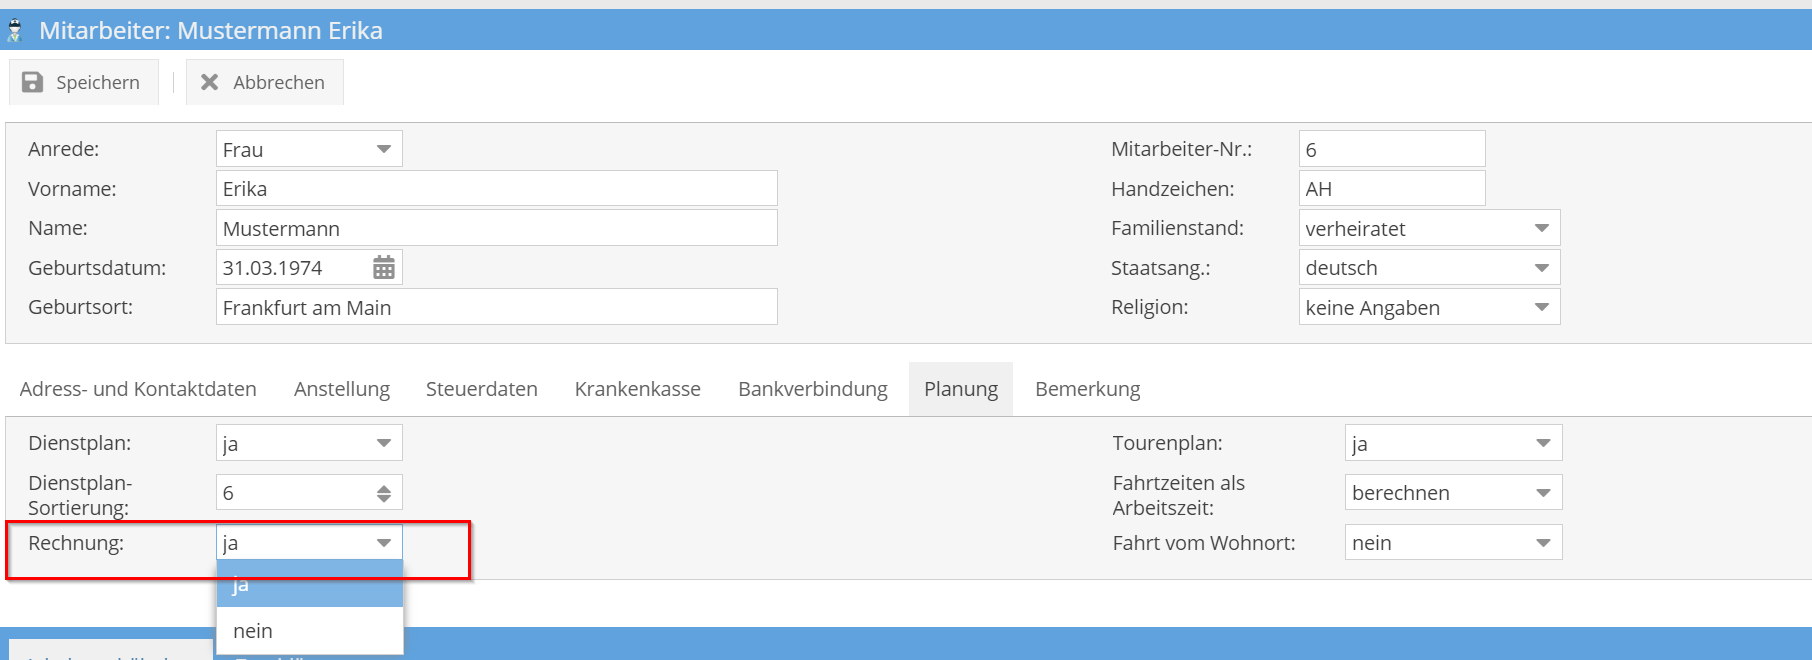Click the Speichern button
The width and height of the screenshot is (1812, 660).
click(84, 82)
